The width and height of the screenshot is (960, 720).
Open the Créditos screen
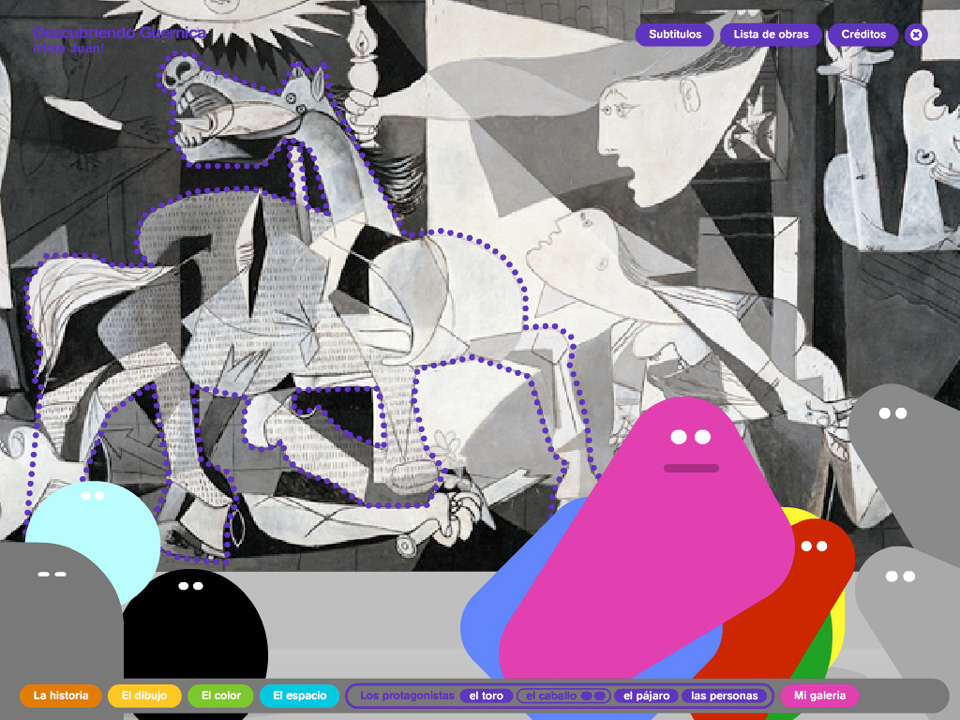[863, 34]
